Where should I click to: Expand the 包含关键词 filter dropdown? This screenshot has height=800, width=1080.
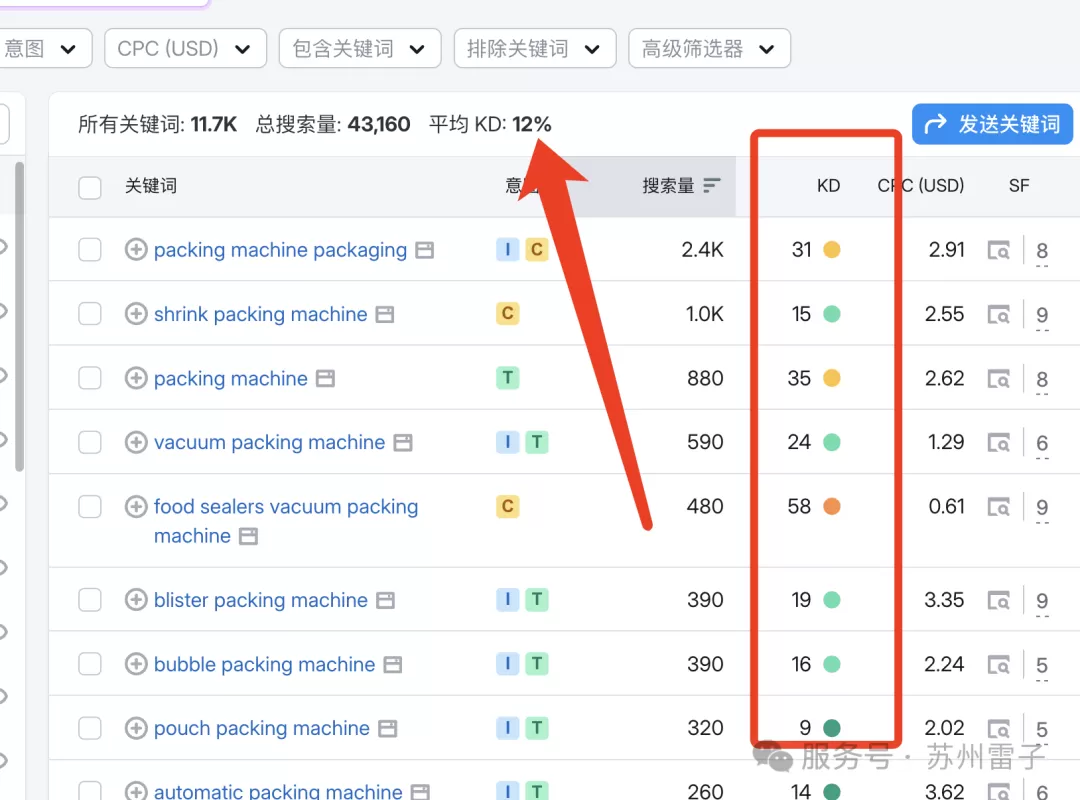[360, 48]
